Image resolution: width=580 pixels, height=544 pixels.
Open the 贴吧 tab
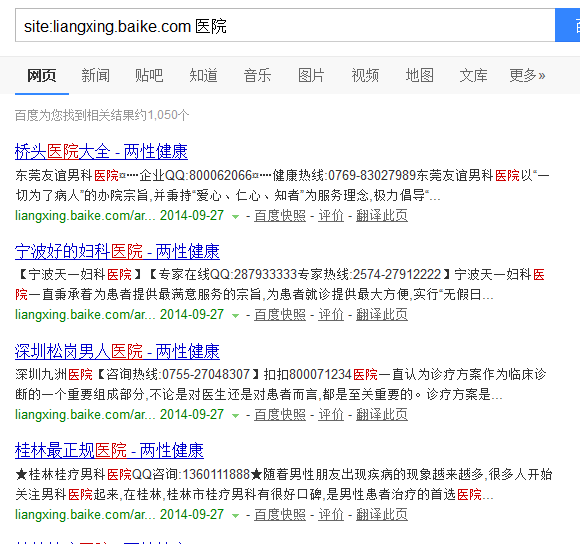pos(149,75)
